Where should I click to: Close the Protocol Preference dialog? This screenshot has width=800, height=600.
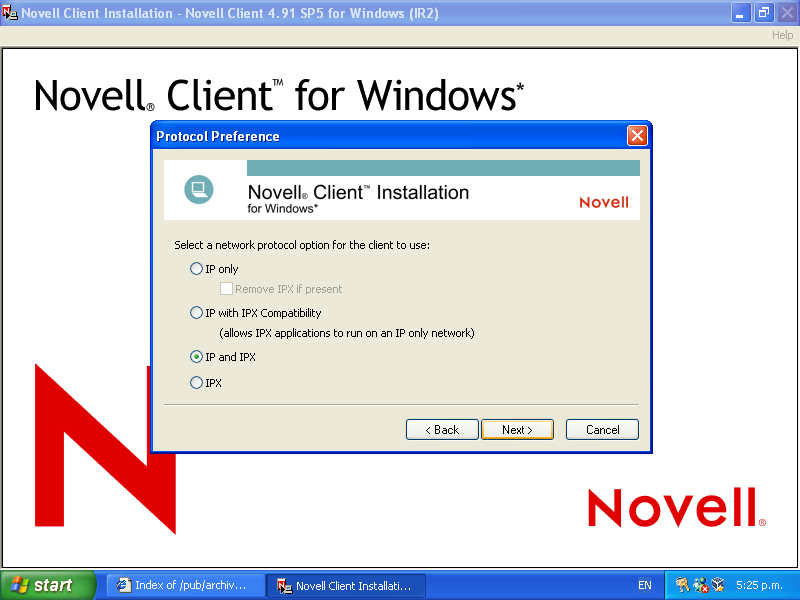click(x=637, y=136)
